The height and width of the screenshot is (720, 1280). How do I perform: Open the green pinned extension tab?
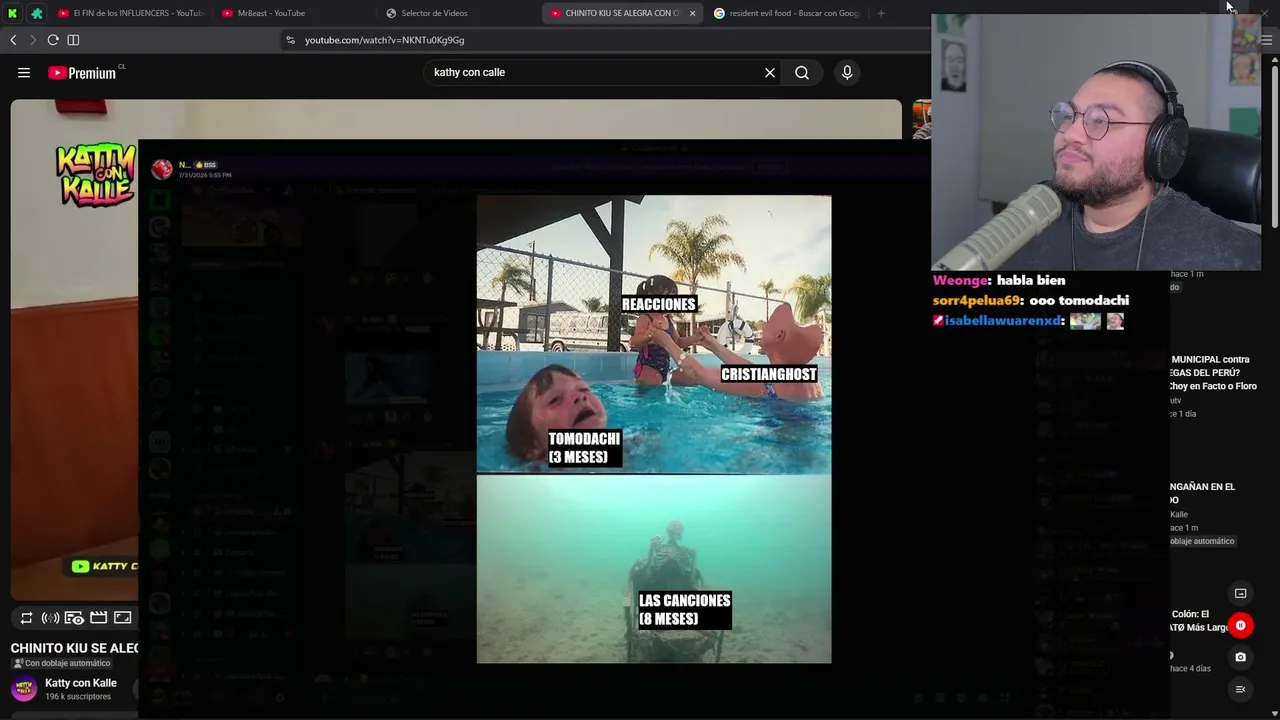(37, 13)
